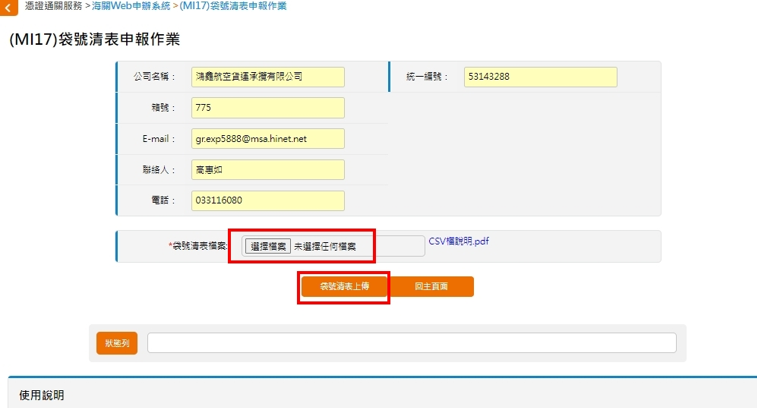Click the 袋號清表上傳 upload button
Screen dimensions: 757x408
point(344,287)
